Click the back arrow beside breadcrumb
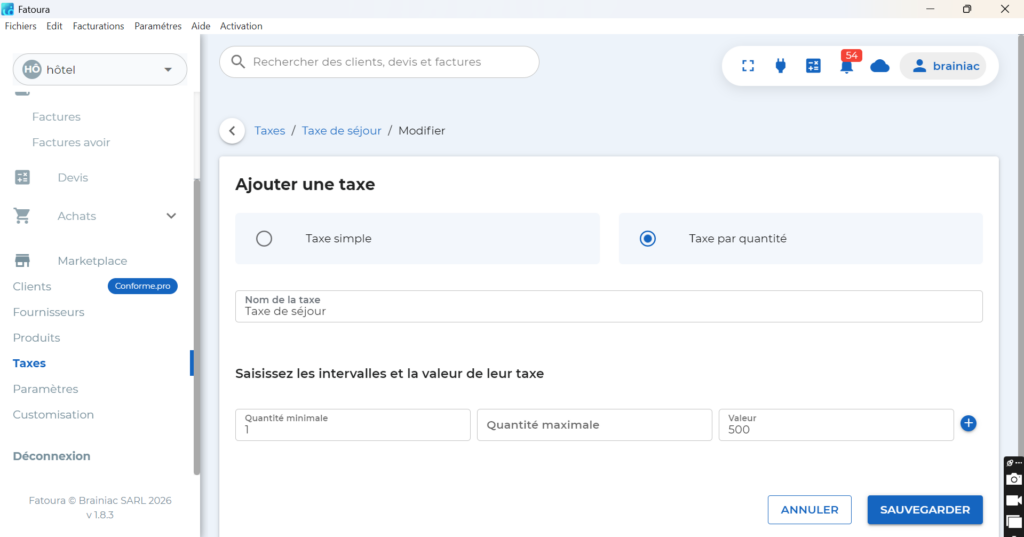The image size is (1024, 537). [232, 131]
